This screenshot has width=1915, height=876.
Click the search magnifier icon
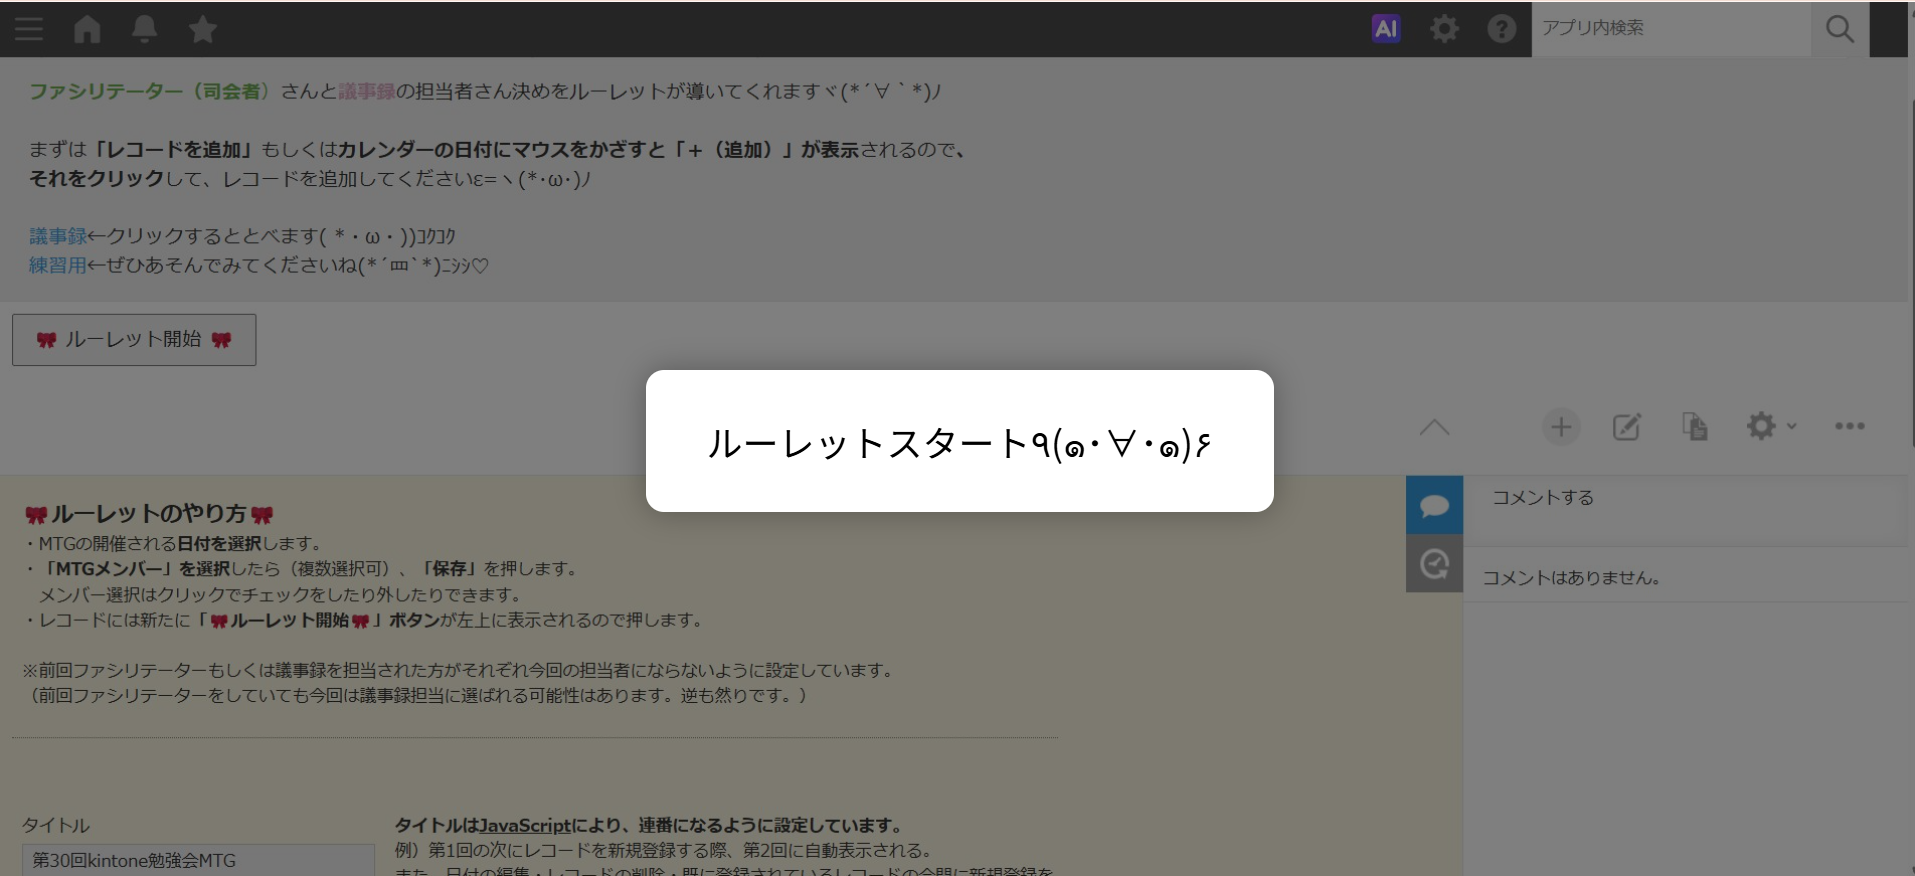[x=1840, y=29]
